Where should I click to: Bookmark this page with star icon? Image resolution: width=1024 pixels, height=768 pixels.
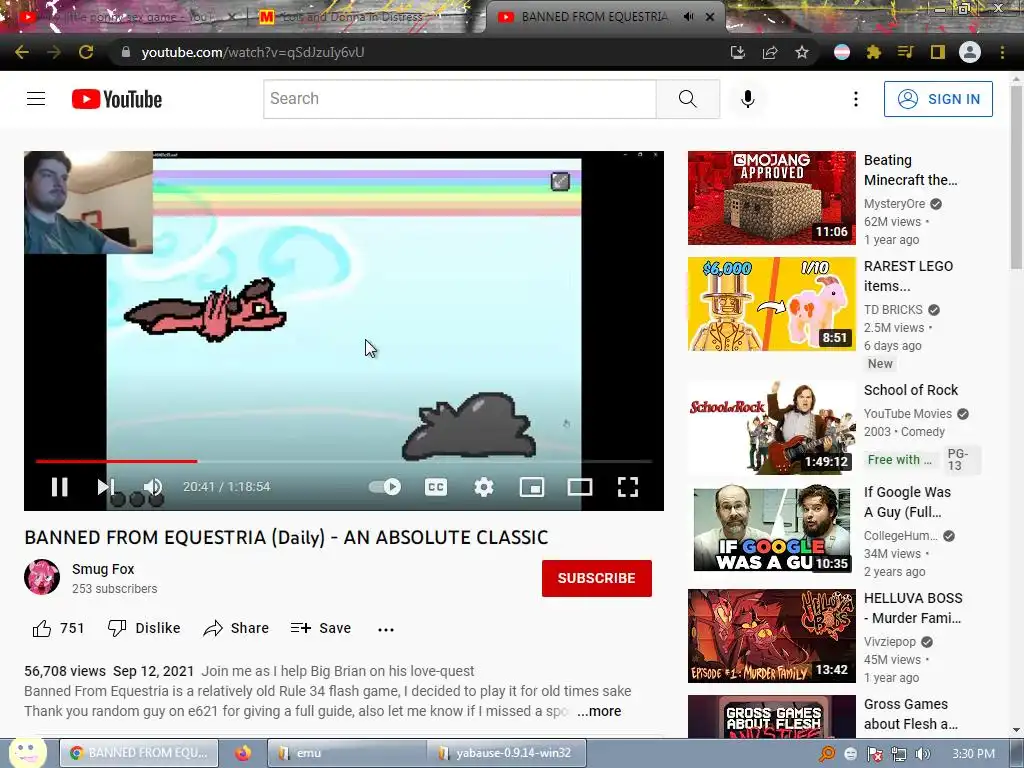click(802, 52)
